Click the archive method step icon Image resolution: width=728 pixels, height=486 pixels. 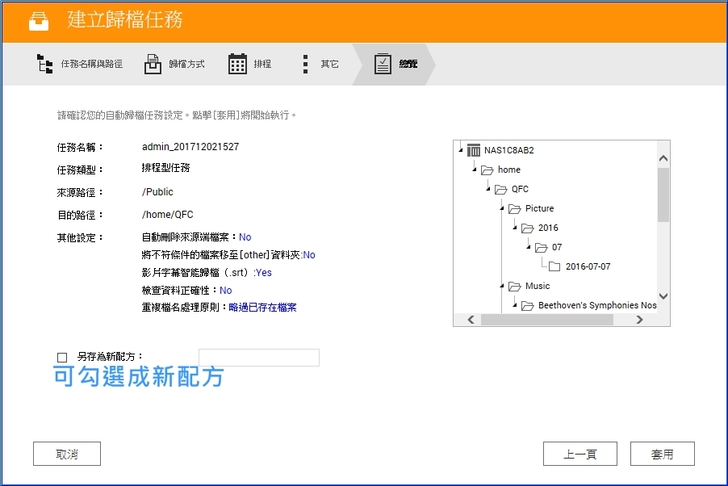coord(152,64)
